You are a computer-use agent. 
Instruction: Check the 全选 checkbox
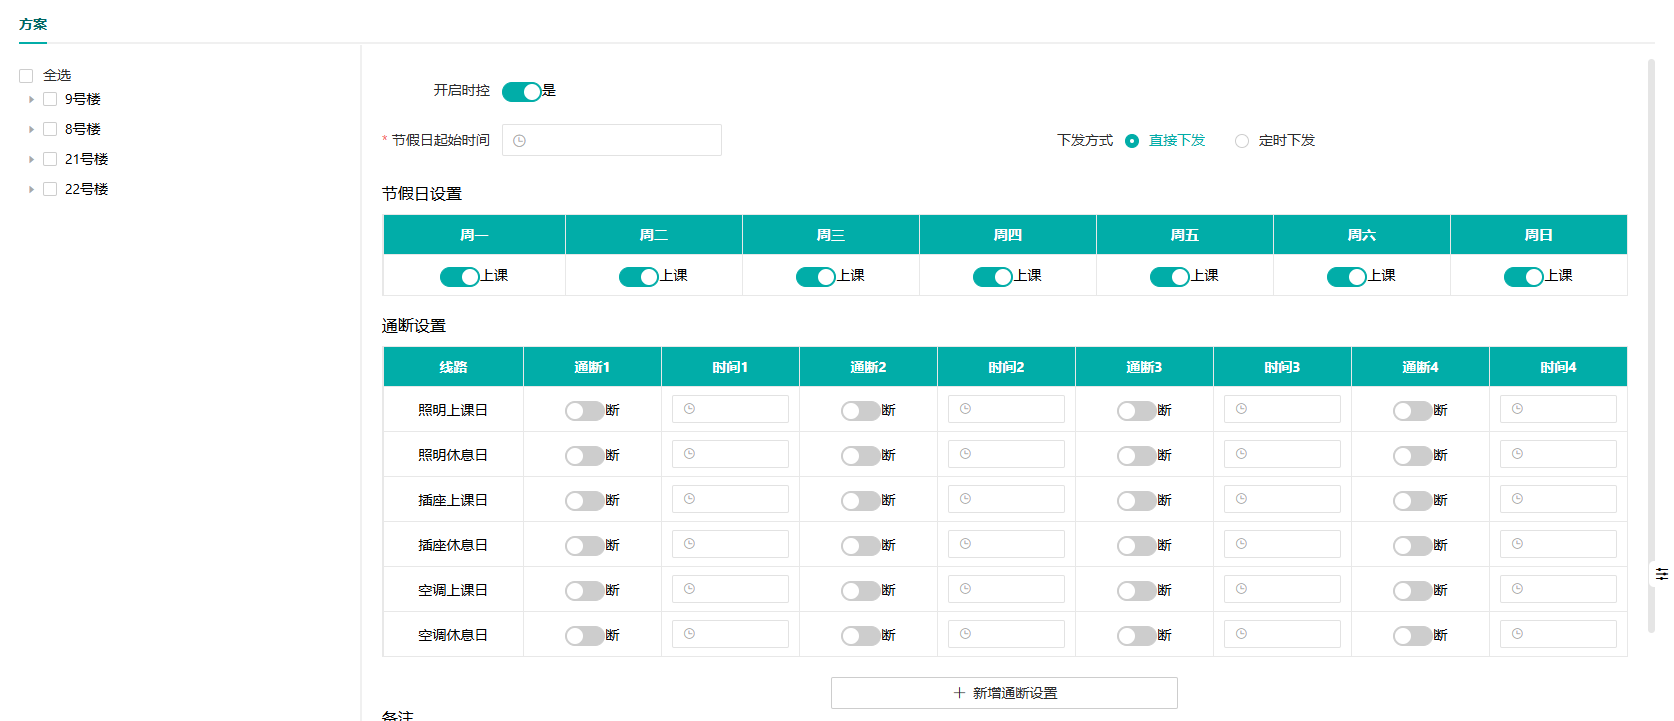[26, 76]
